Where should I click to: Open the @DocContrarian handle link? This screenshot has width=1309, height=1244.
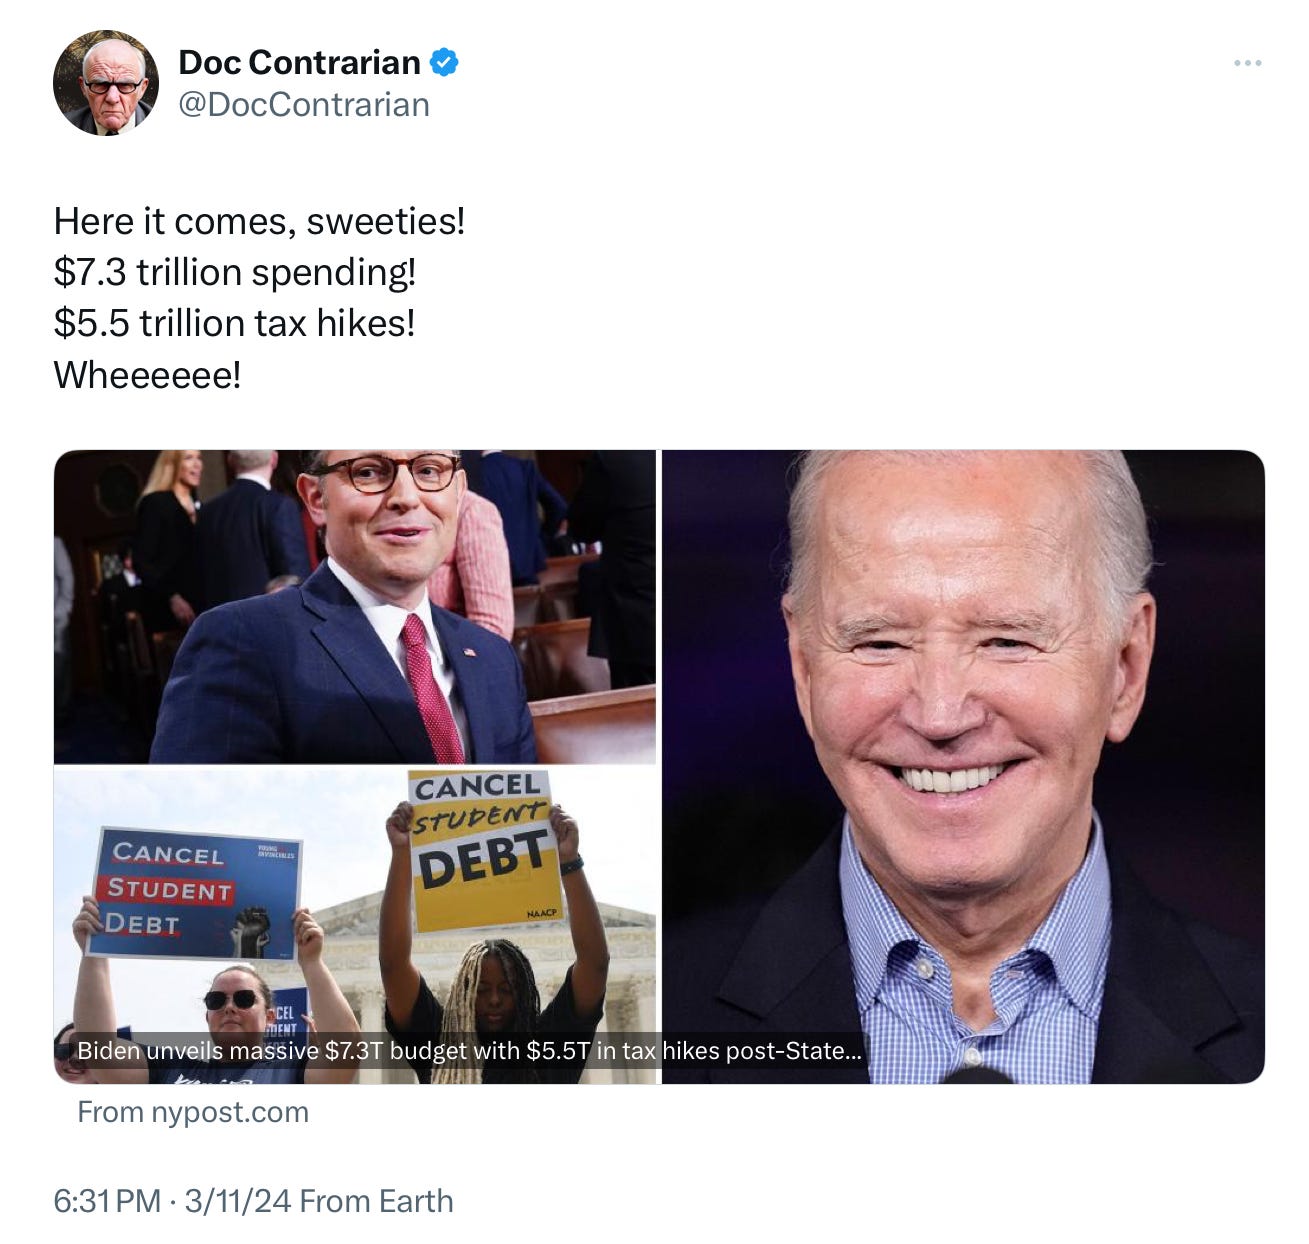(x=304, y=104)
